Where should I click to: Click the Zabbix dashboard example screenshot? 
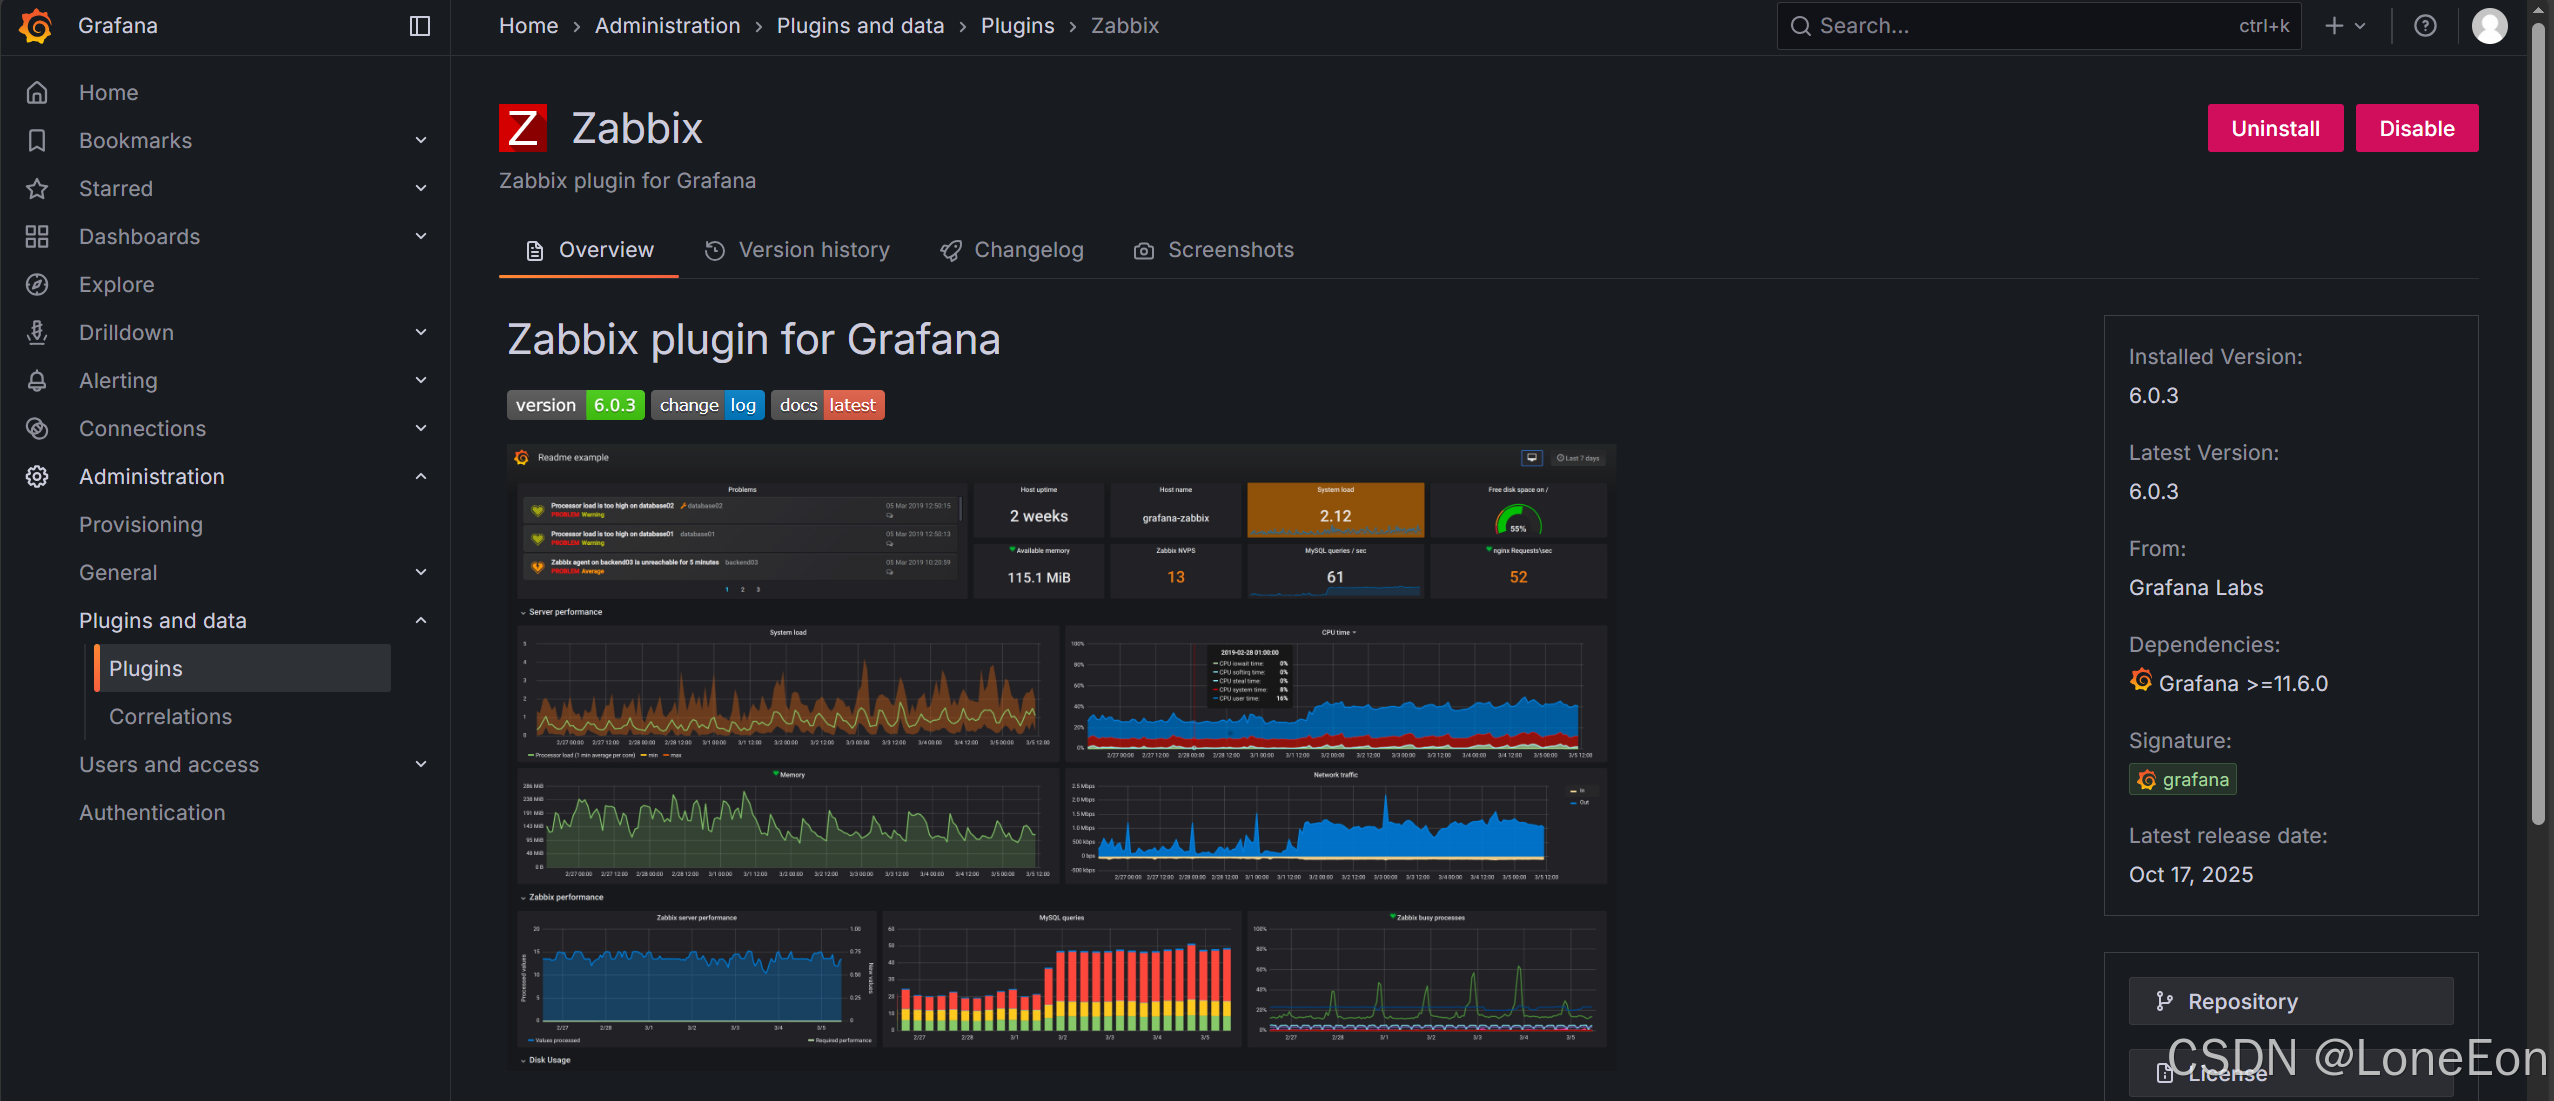(x=1062, y=757)
